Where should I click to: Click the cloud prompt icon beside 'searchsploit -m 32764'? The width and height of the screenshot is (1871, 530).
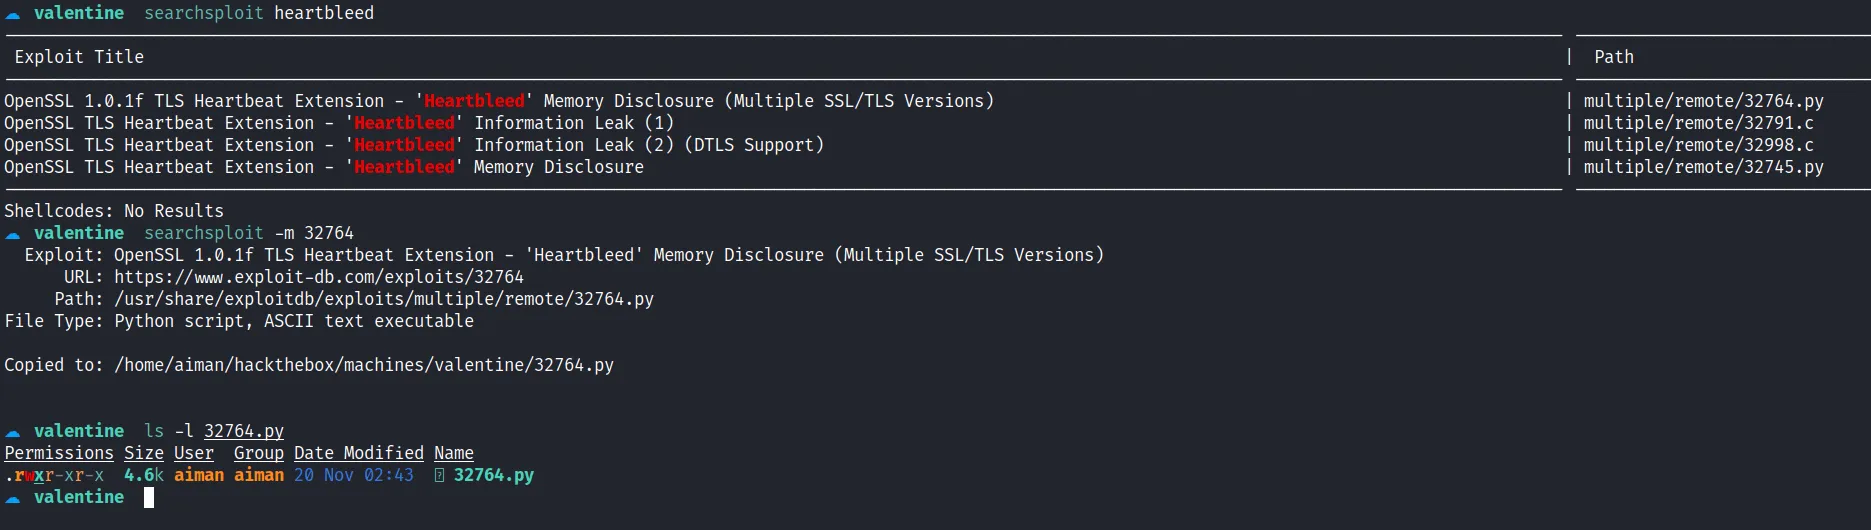coord(13,234)
